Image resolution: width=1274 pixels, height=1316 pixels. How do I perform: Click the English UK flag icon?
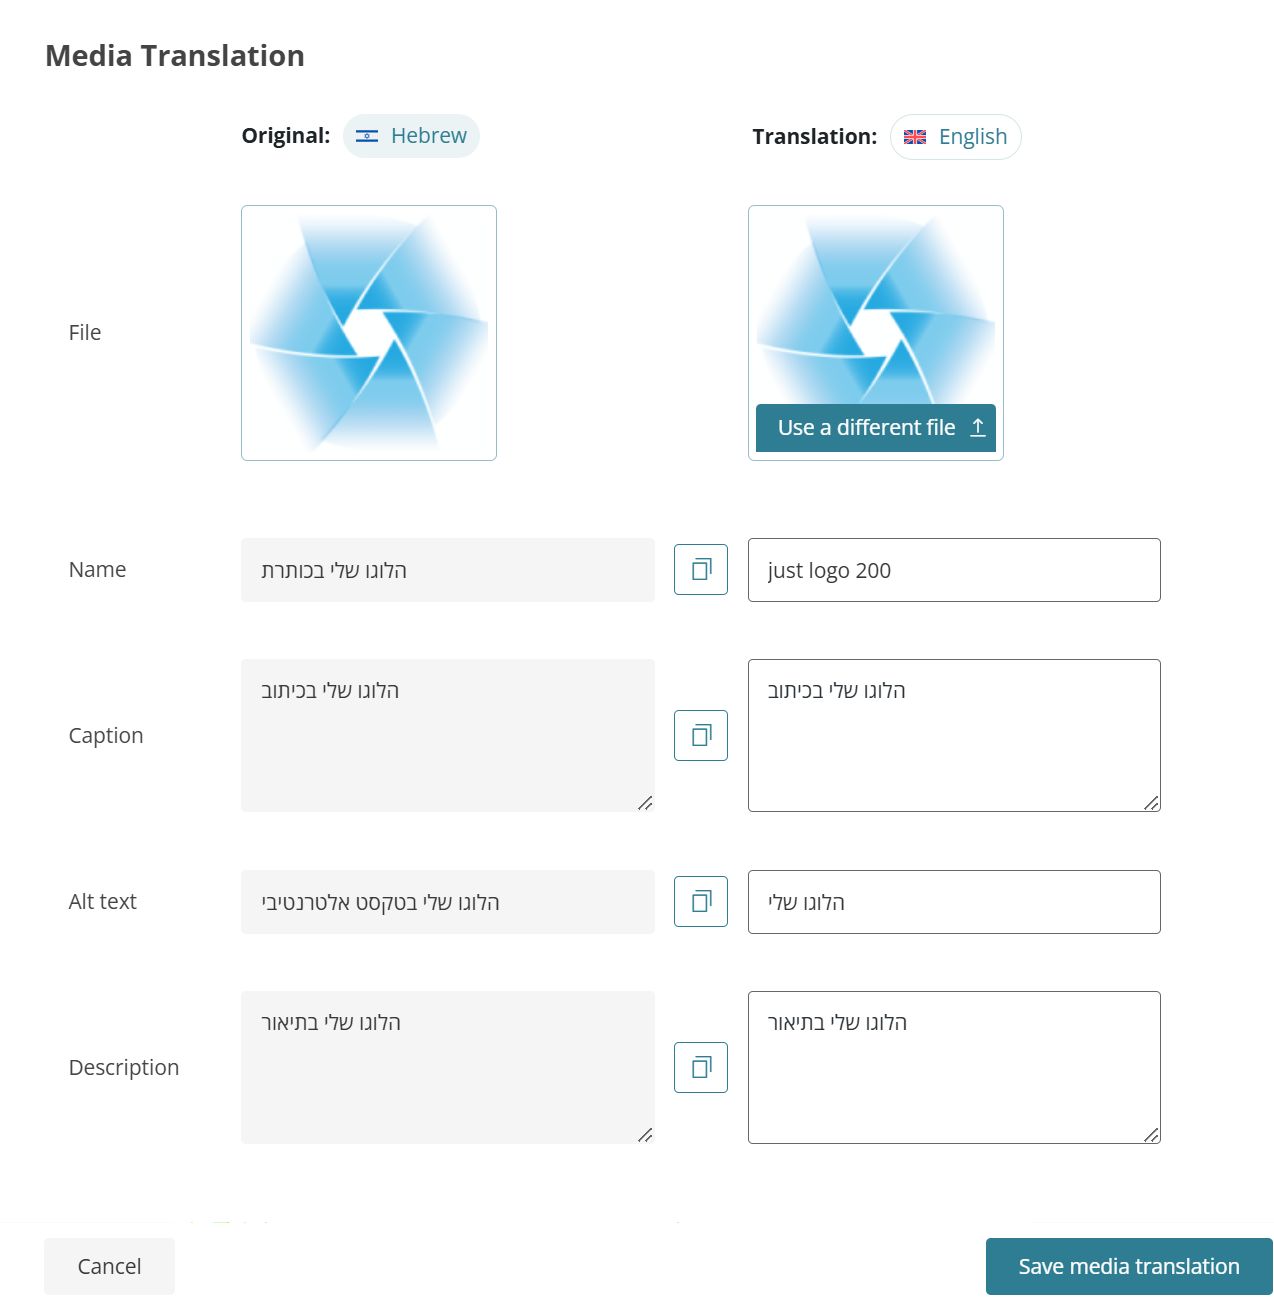point(915,137)
